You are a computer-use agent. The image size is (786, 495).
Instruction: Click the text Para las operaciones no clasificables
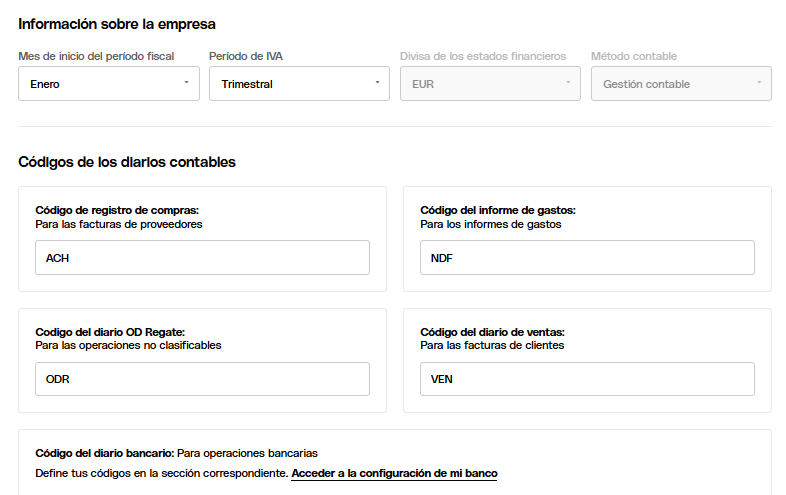click(128, 345)
